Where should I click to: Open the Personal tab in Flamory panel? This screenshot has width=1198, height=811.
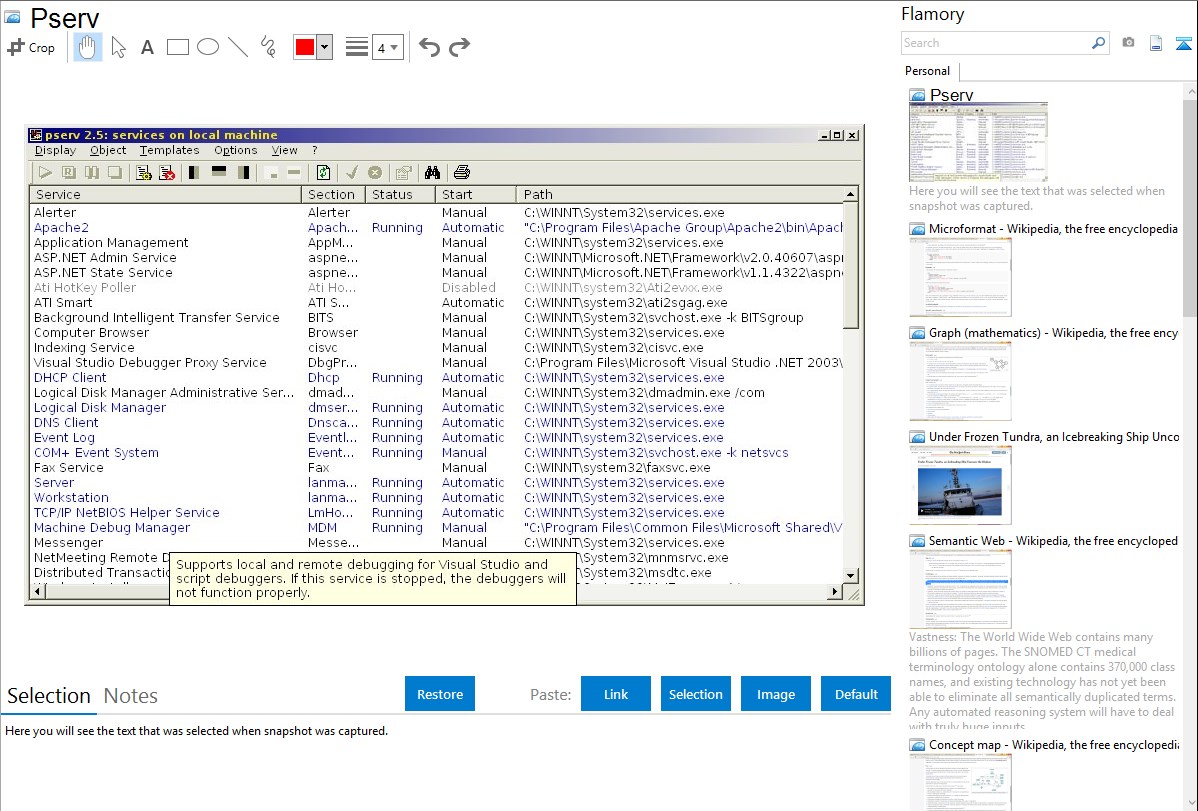[x=927, y=71]
